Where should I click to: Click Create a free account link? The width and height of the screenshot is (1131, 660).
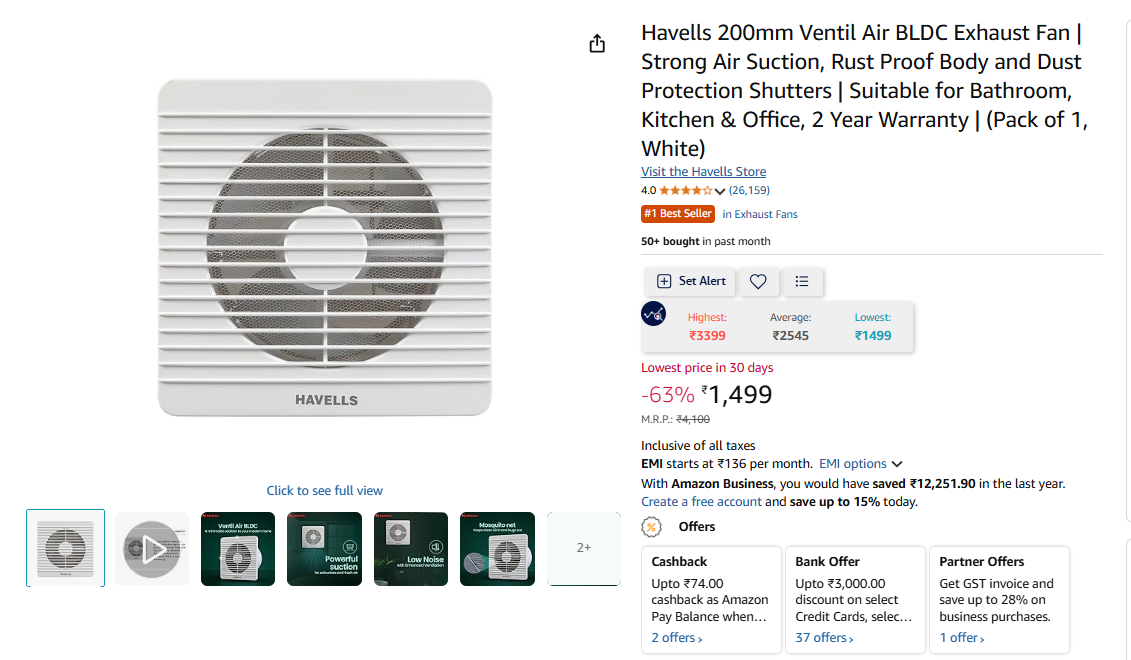[701, 501]
